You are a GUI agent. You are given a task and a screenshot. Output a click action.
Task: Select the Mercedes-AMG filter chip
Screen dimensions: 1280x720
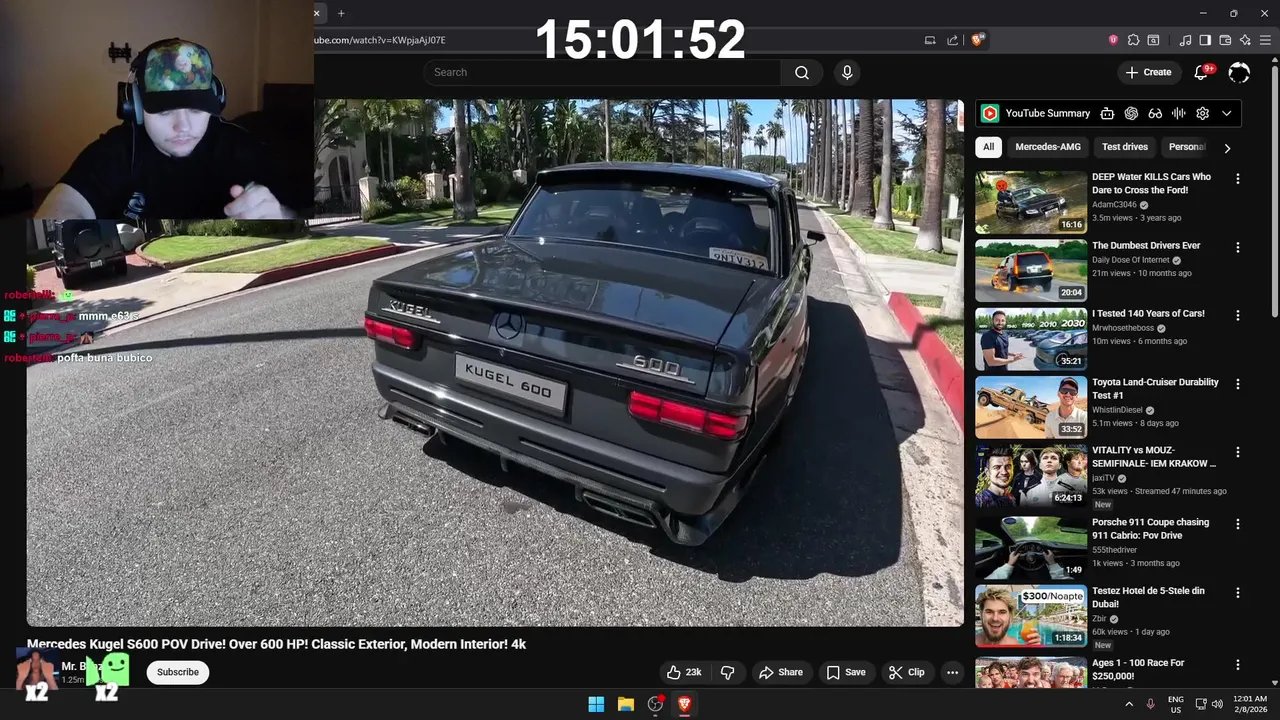click(1048, 147)
